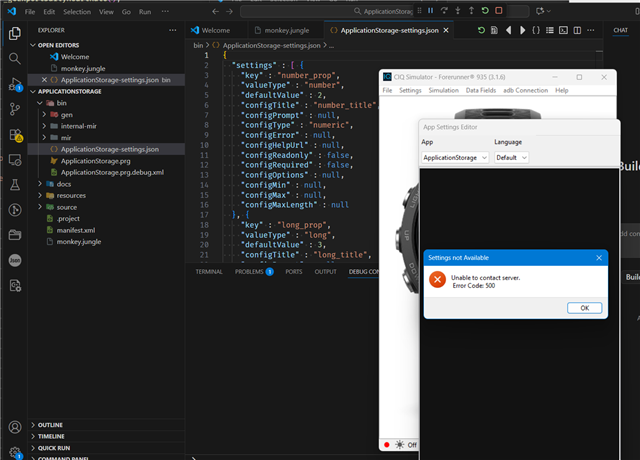Open the Simulation menu in CIQ Simulator
Screen dimensions: 640x460
pos(443,91)
